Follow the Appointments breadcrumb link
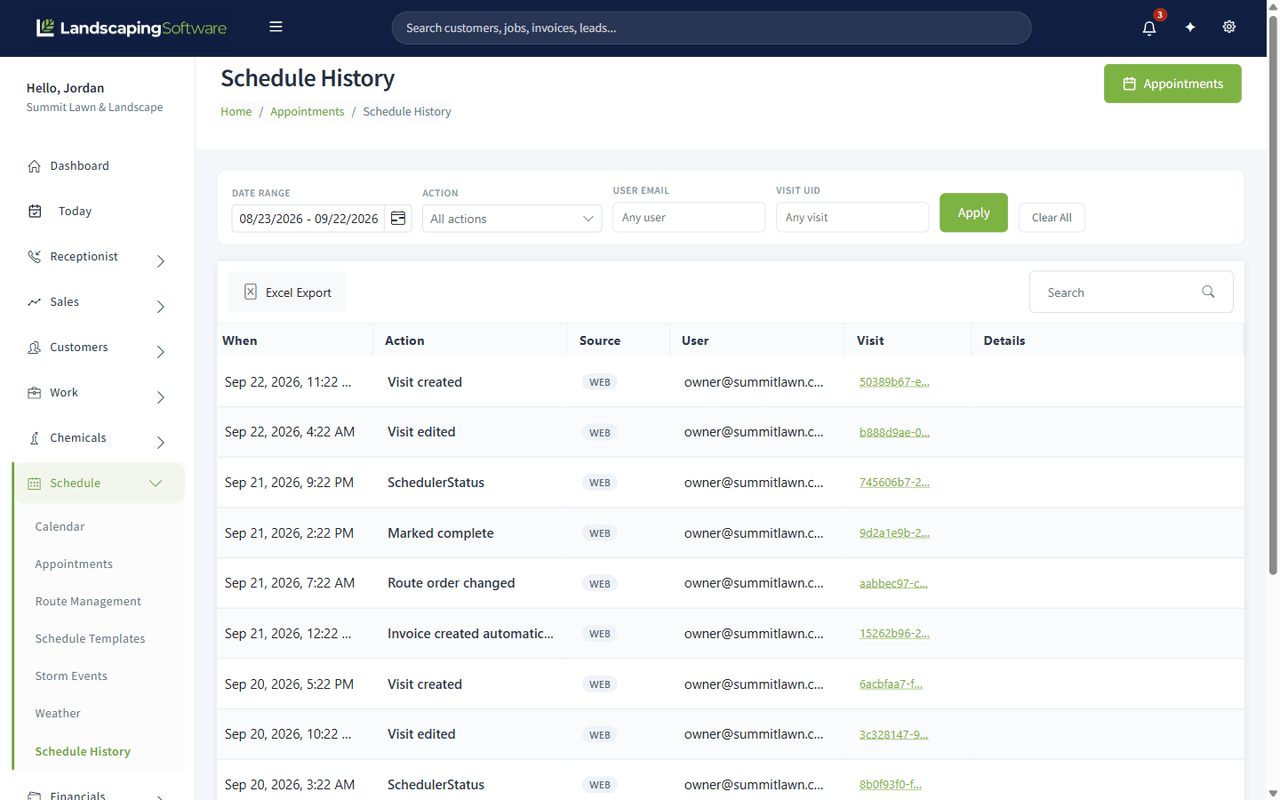This screenshot has width=1280, height=800. pyautogui.click(x=307, y=111)
